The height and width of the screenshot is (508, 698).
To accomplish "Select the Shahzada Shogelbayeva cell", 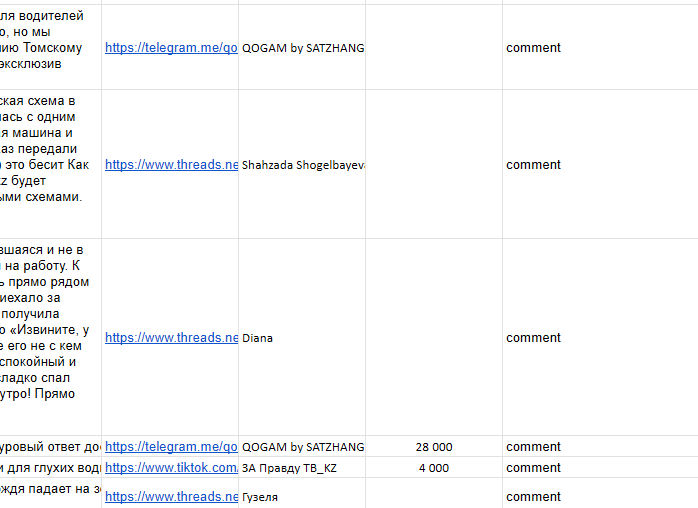I will 303,165.
